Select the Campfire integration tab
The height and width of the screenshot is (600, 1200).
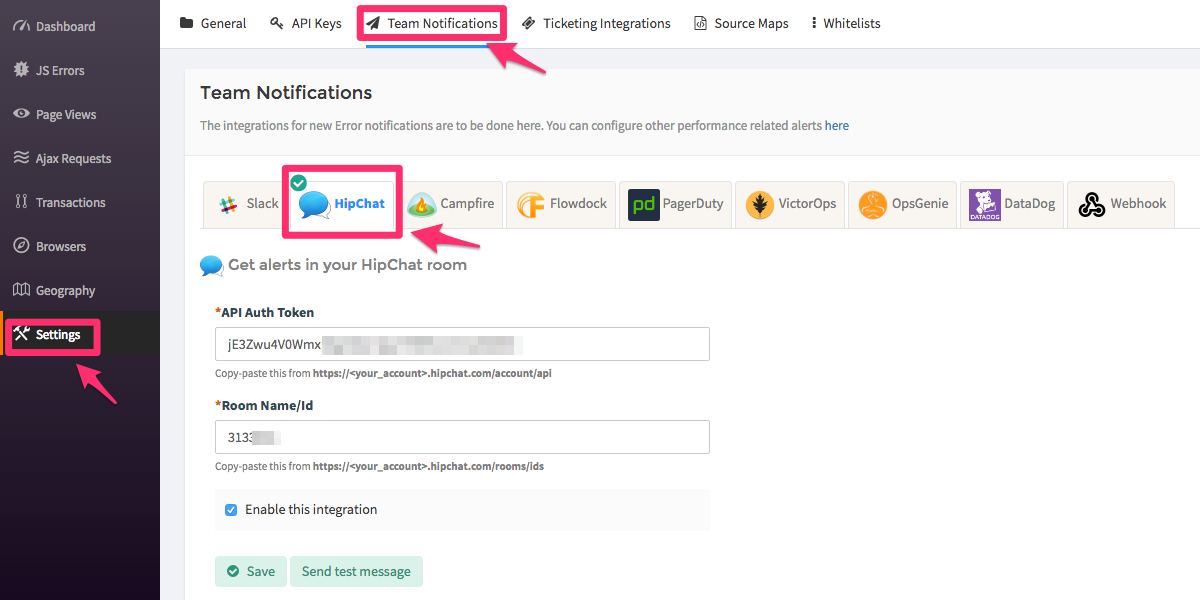point(452,204)
